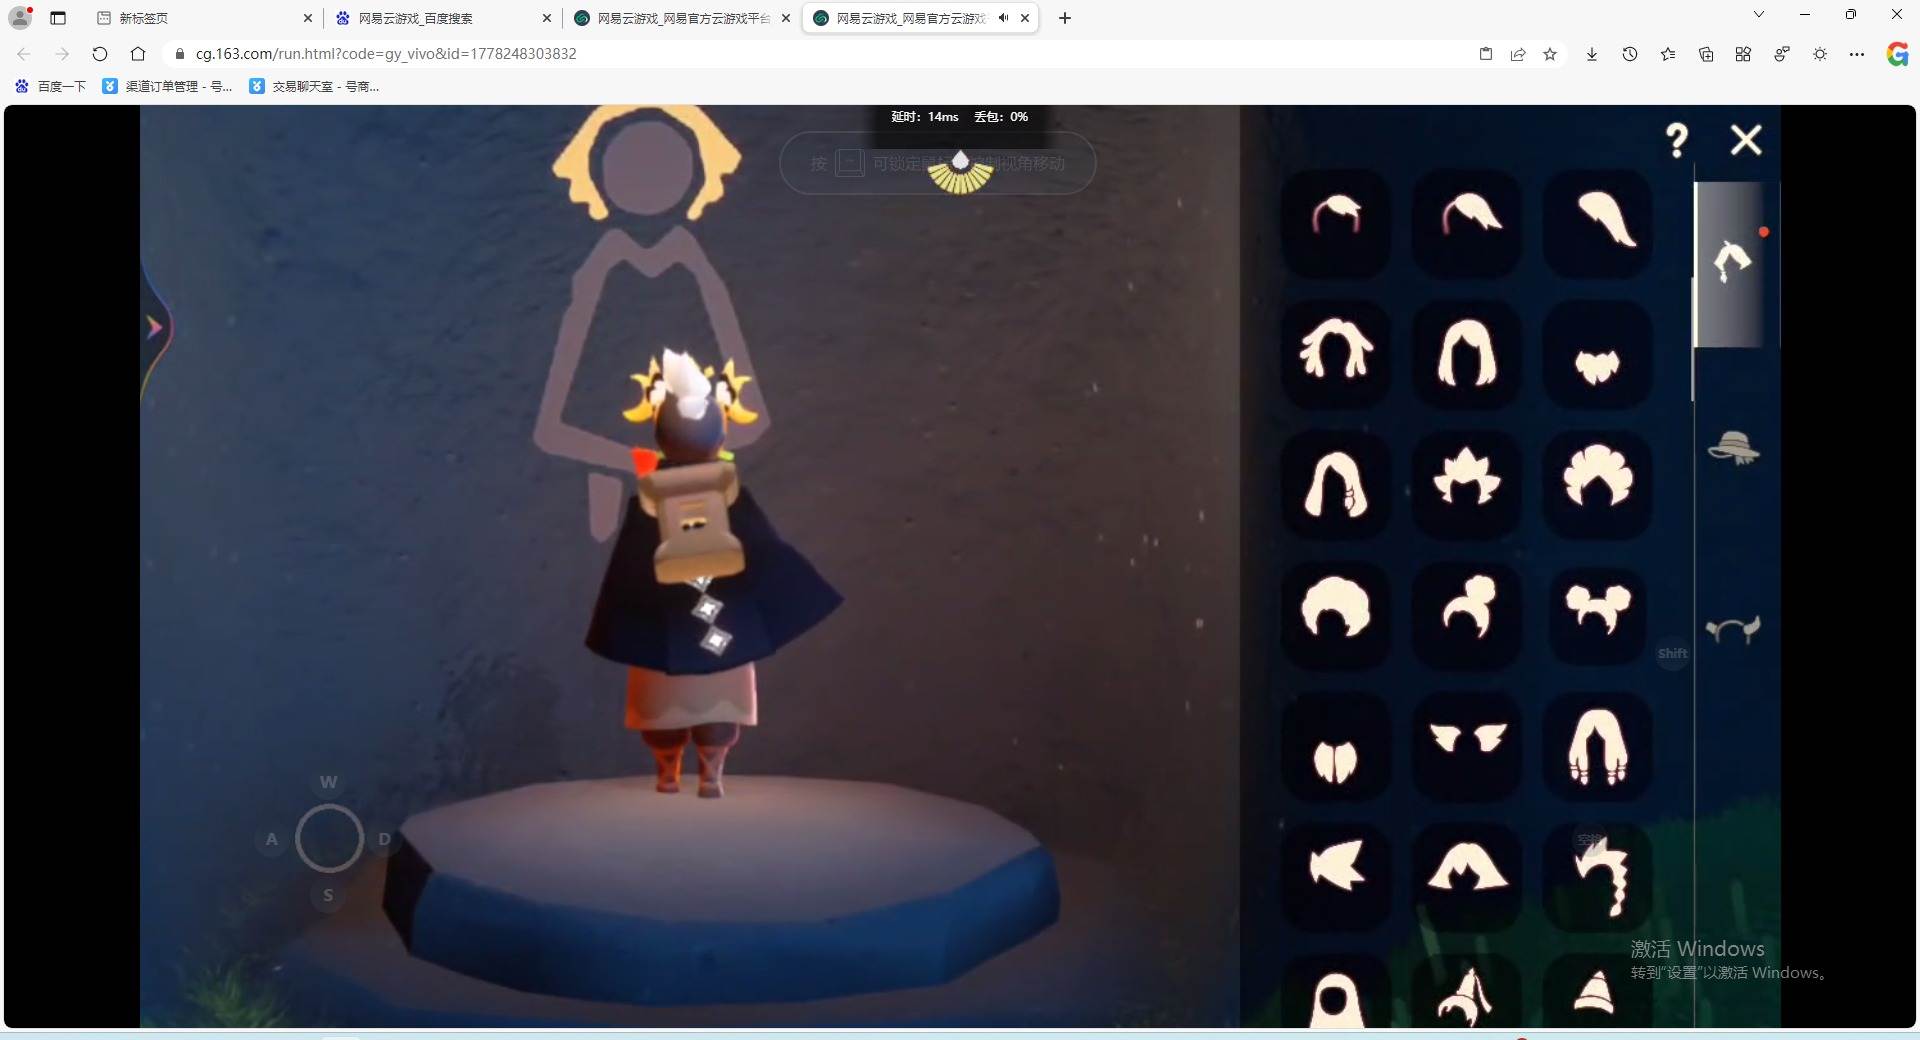1920x1040 pixels.
Task: Switch to the 网易云游戏_网易官方云游戏平台 tab
Action: 683,18
